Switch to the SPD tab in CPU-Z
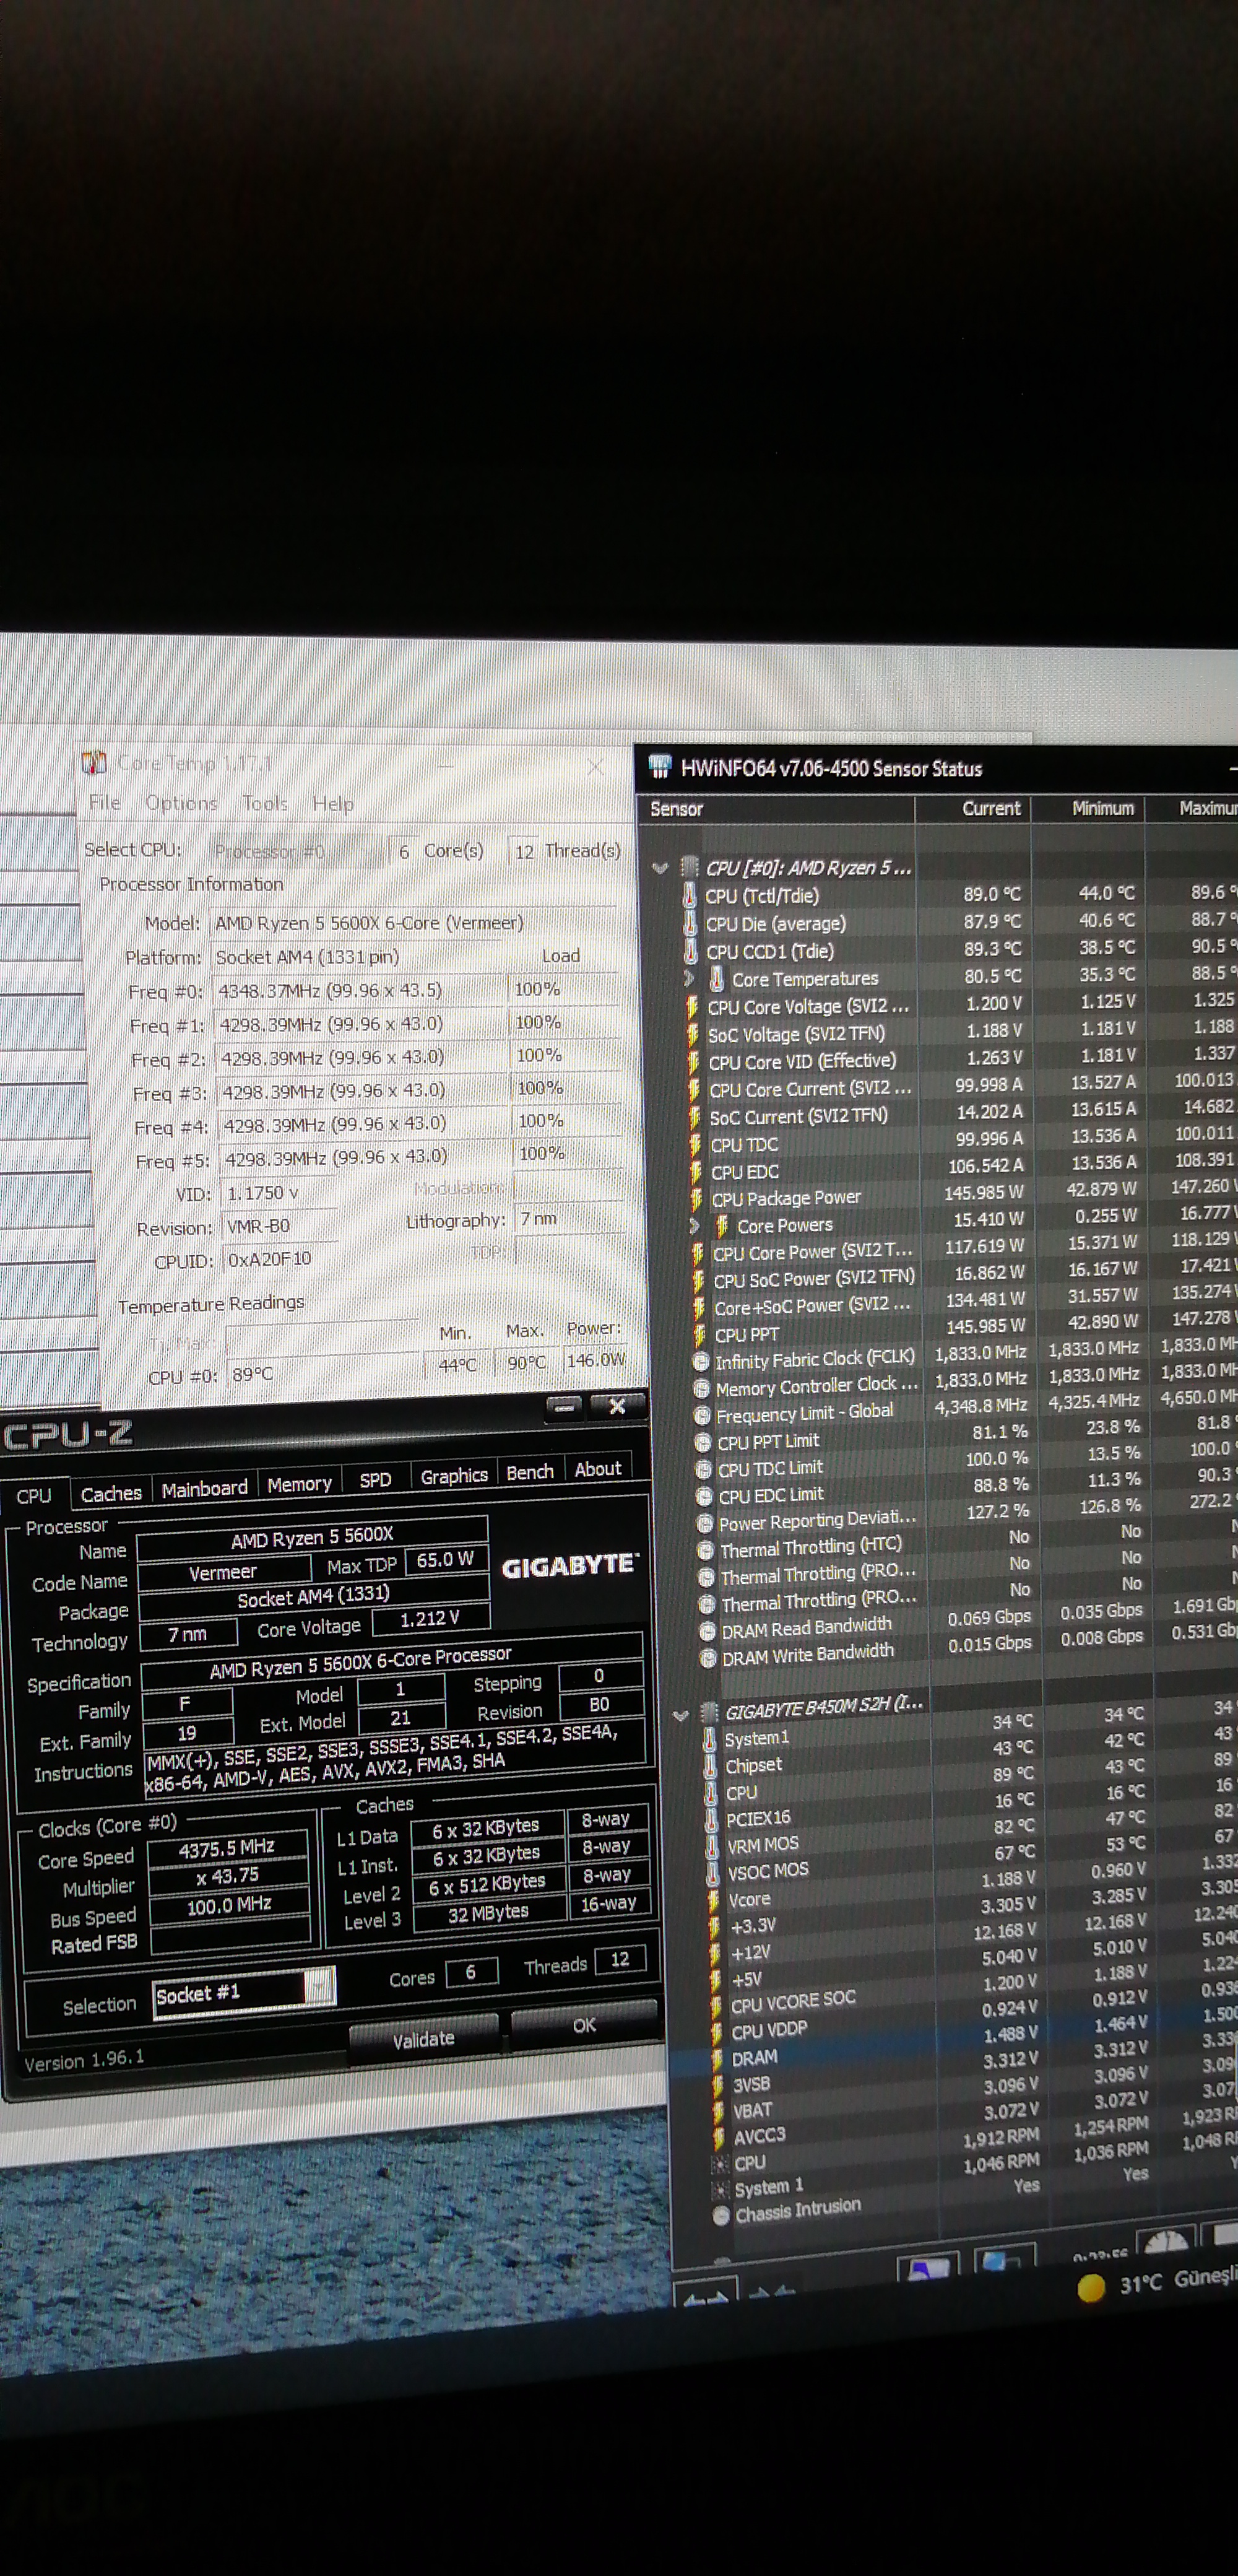This screenshot has height=2576, width=1238. pyautogui.click(x=375, y=1480)
